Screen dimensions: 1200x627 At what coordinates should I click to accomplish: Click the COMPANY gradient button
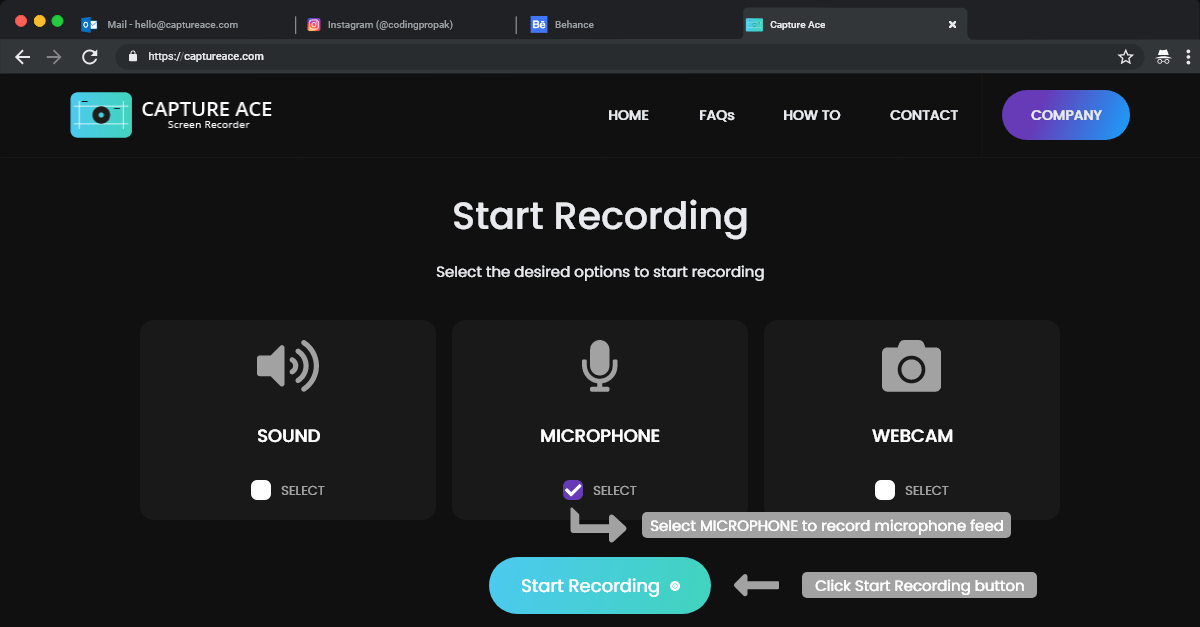pos(1066,115)
